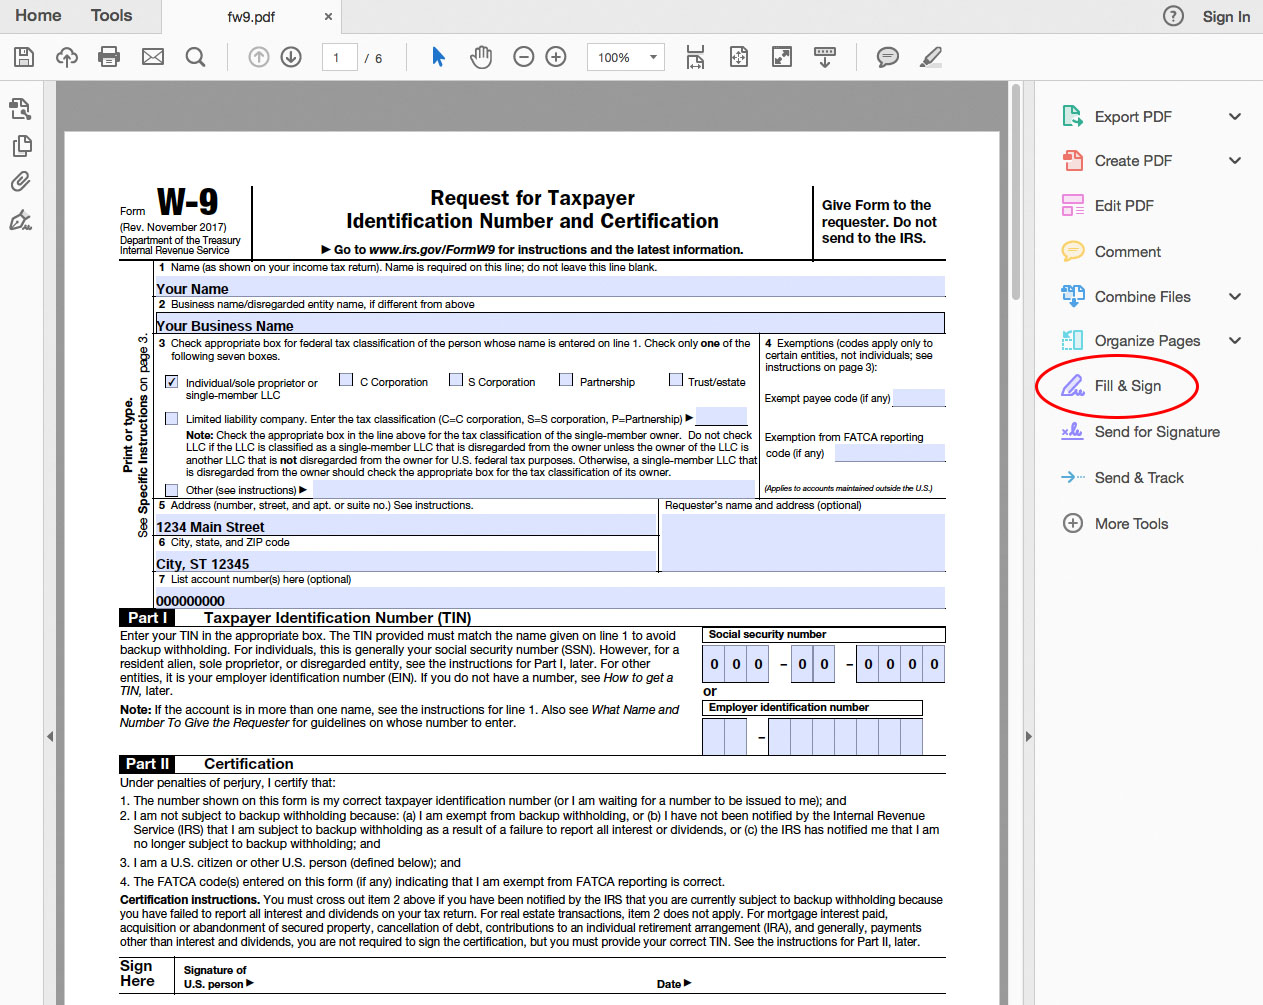Image resolution: width=1263 pixels, height=1005 pixels.
Task: Click Create PDF label
Action: click(x=1133, y=161)
